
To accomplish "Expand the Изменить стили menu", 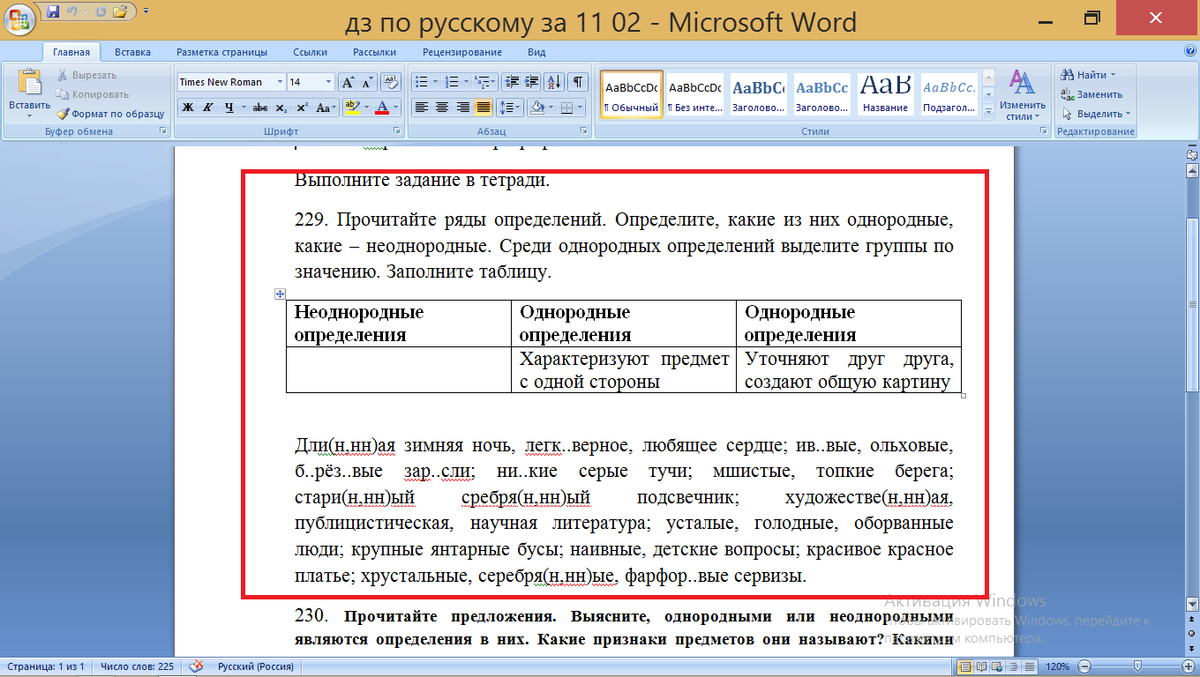I will coord(1022,95).
